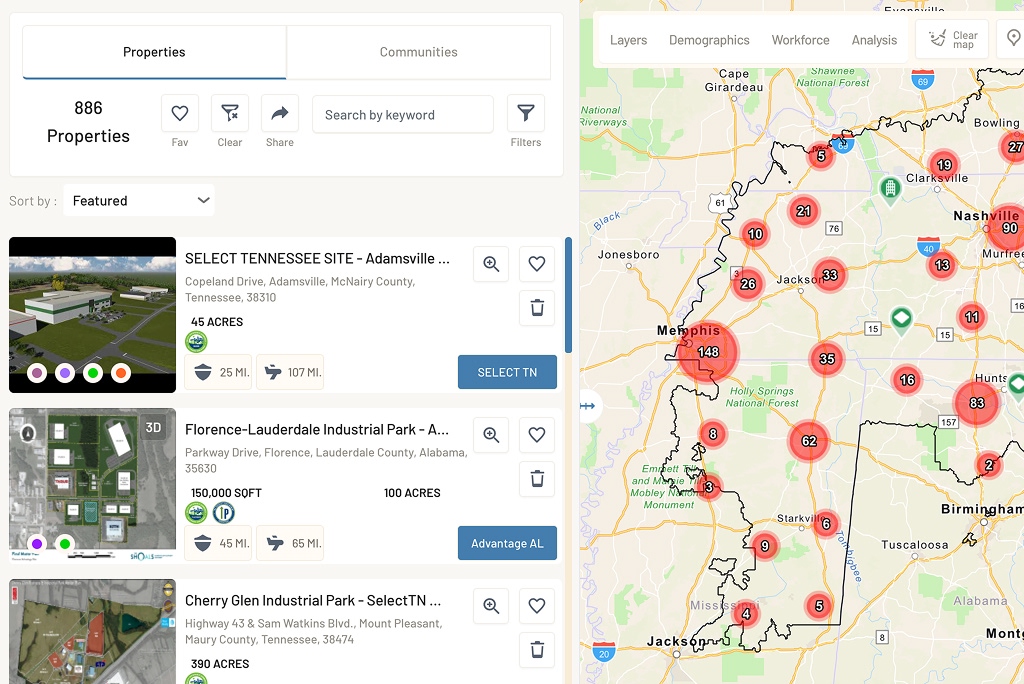
Task: Zoom to the Adamsville site on map
Action: coord(491,264)
